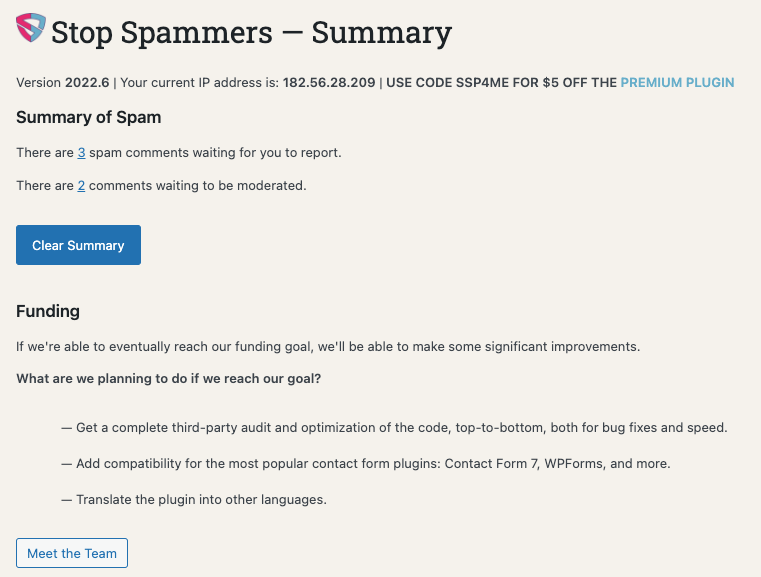Click the Meet the Team button
The height and width of the screenshot is (577, 761).
72,553
